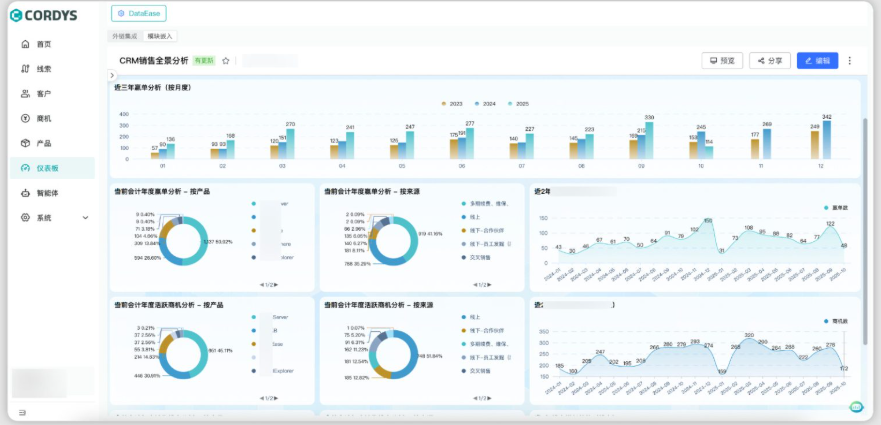Click the 编辑 edit button

click(817, 61)
